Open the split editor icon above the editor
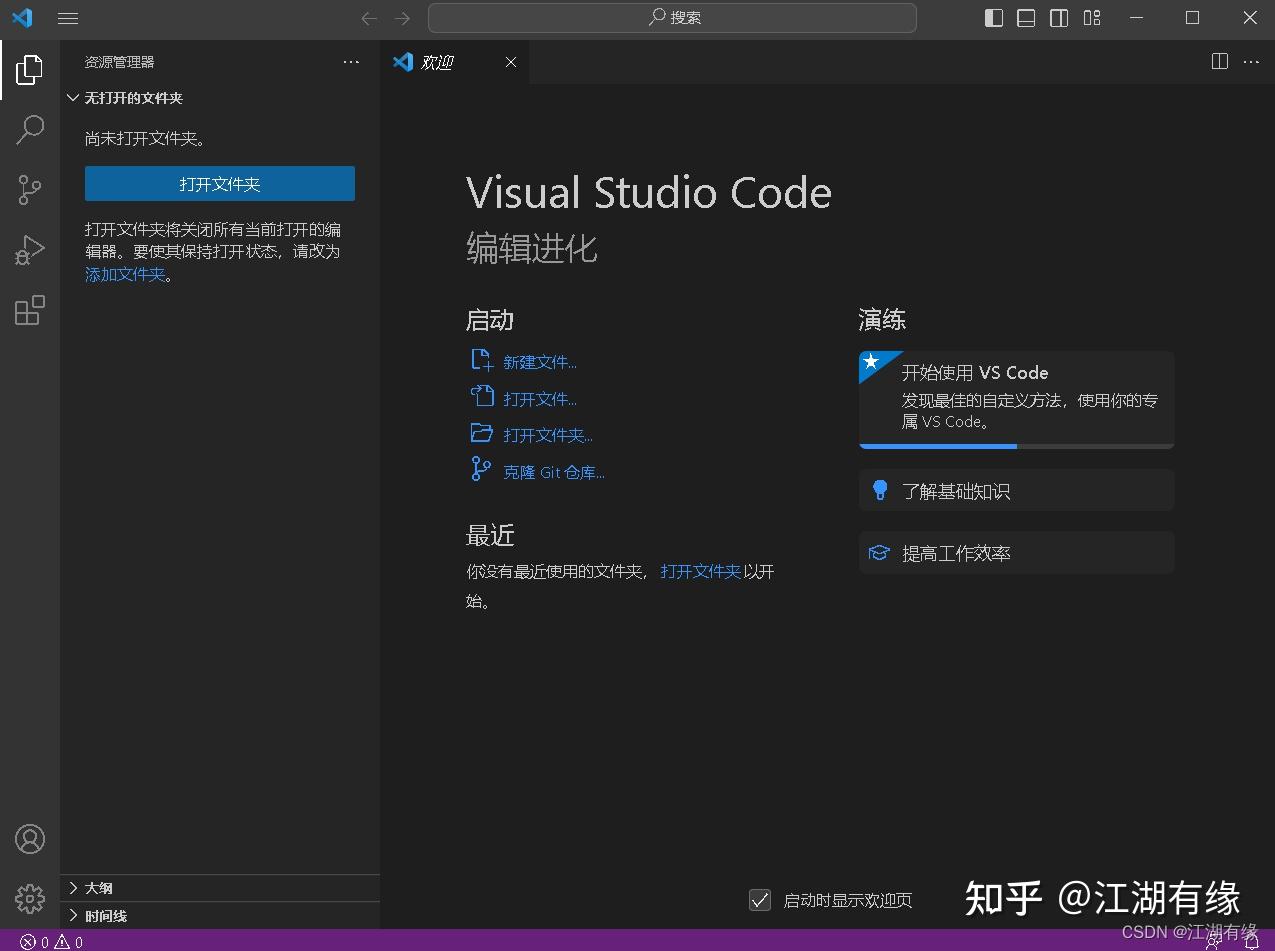1275x951 pixels. pyautogui.click(x=1219, y=61)
